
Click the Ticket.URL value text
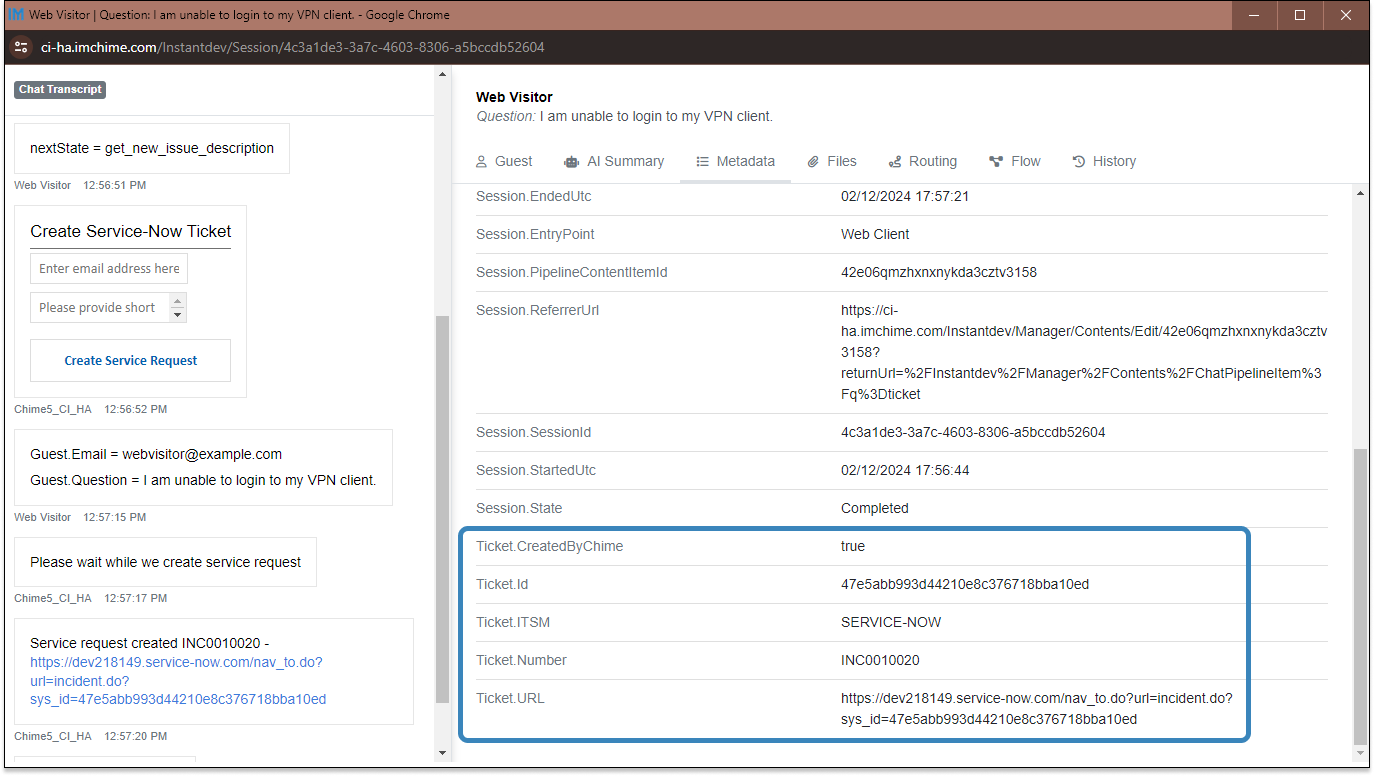(x=1037, y=708)
